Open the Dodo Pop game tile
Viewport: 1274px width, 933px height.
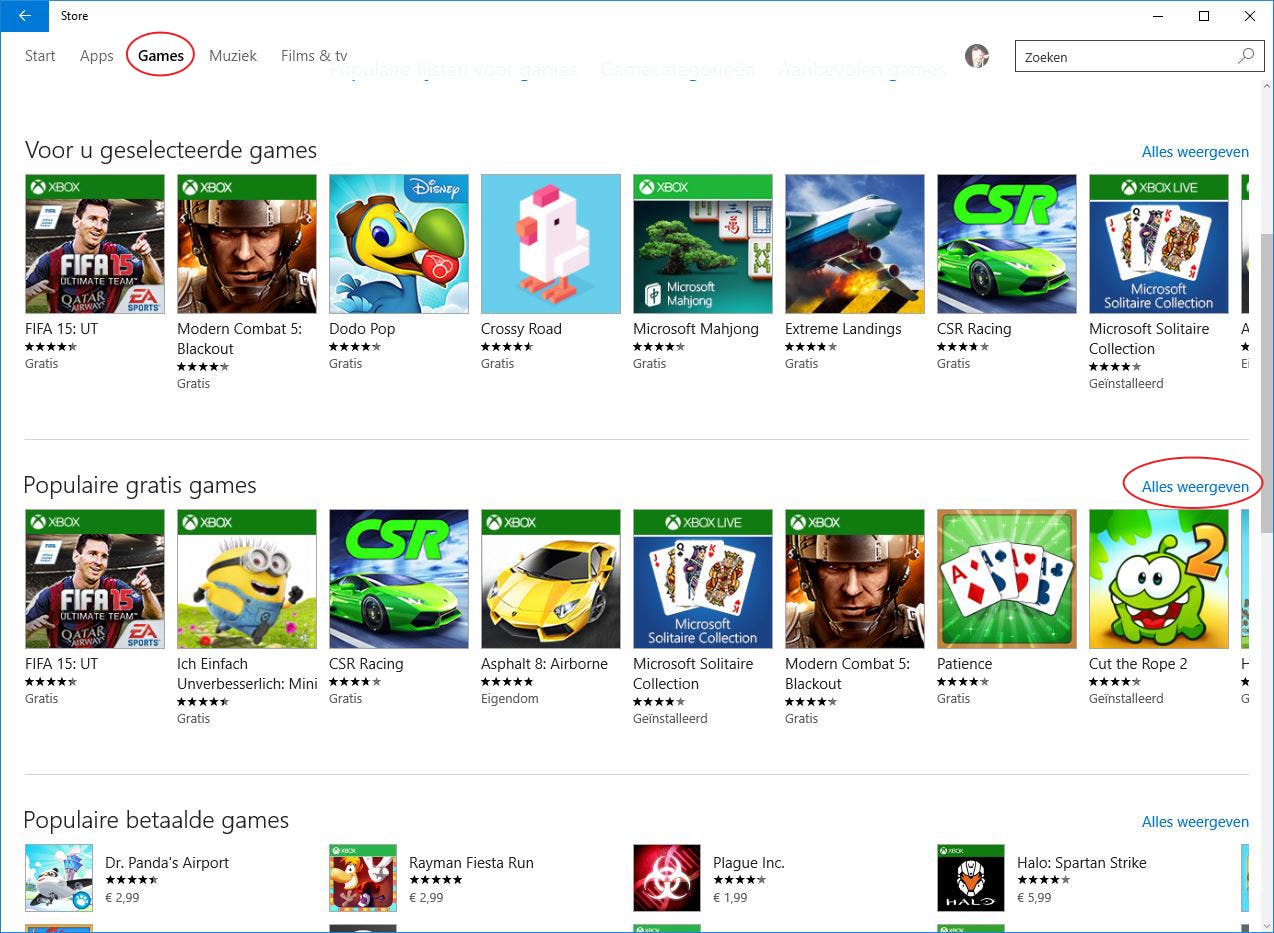coord(399,244)
